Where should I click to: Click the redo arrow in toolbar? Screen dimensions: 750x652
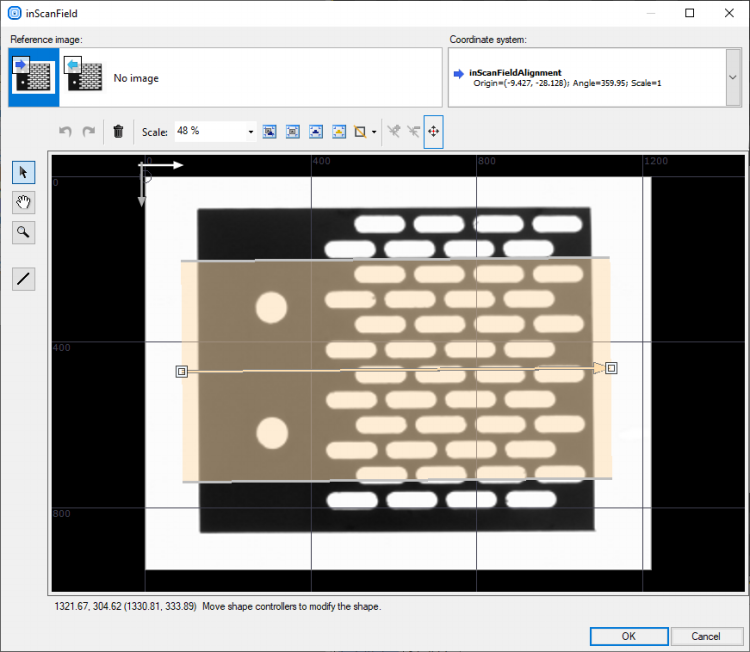[x=89, y=131]
